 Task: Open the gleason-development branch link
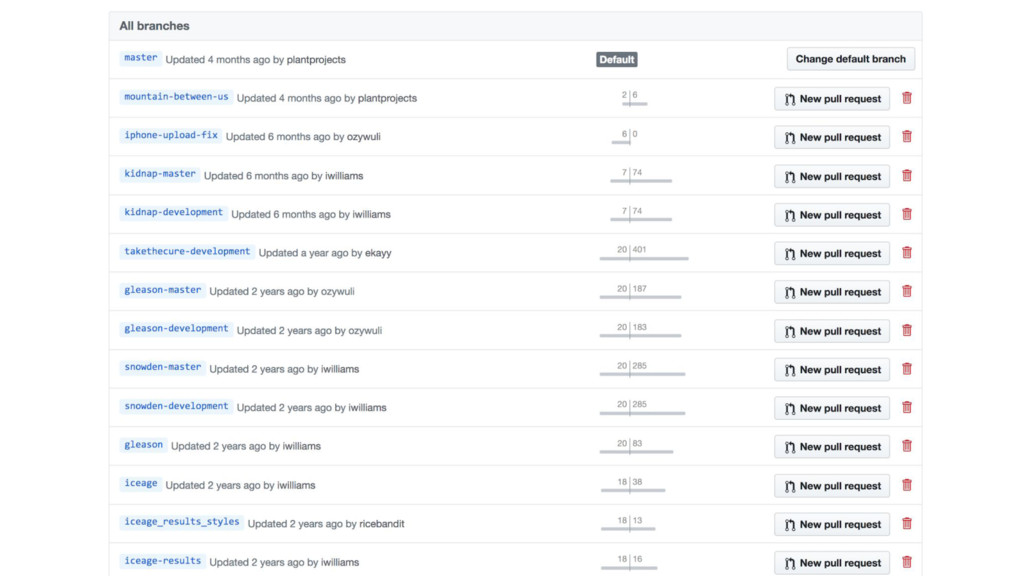pos(176,328)
